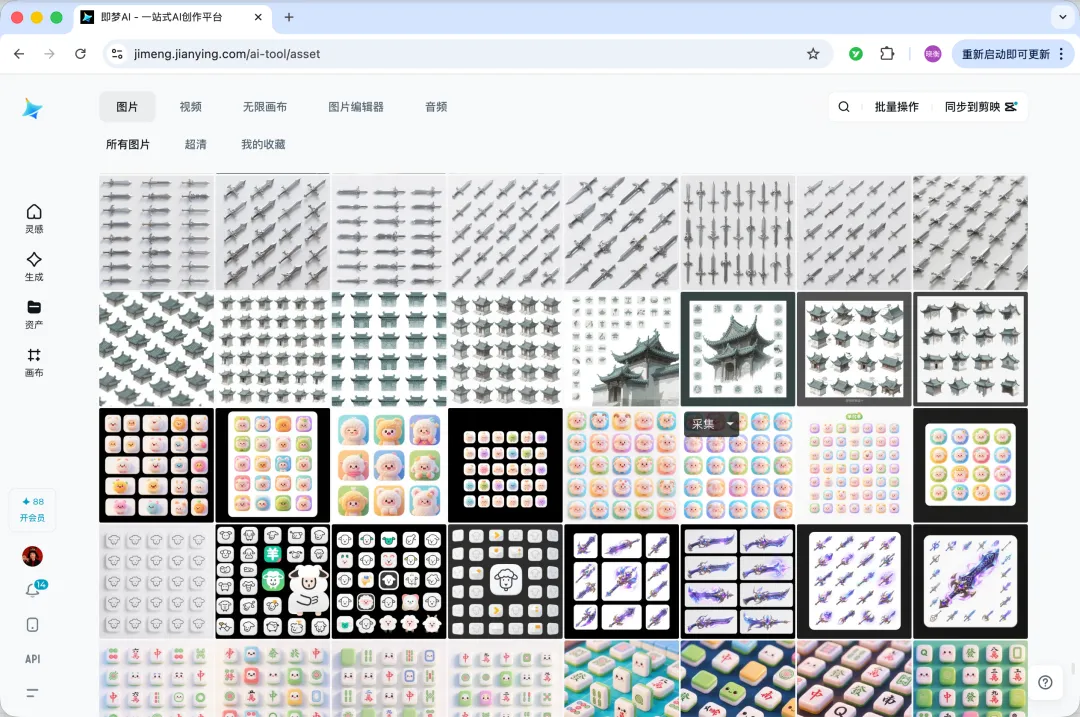
Task: Open the 画布 (Canvas) sidebar icon
Action: click(x=34, y=362)
